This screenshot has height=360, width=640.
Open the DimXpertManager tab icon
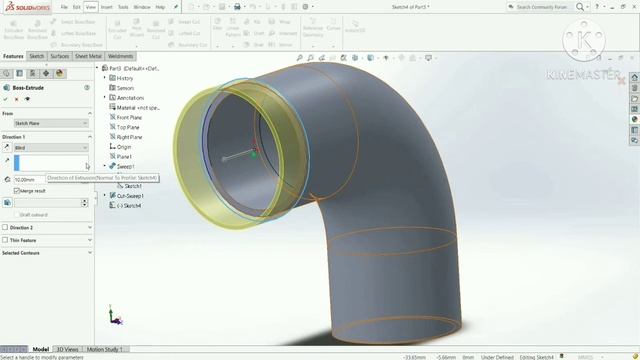46,73
